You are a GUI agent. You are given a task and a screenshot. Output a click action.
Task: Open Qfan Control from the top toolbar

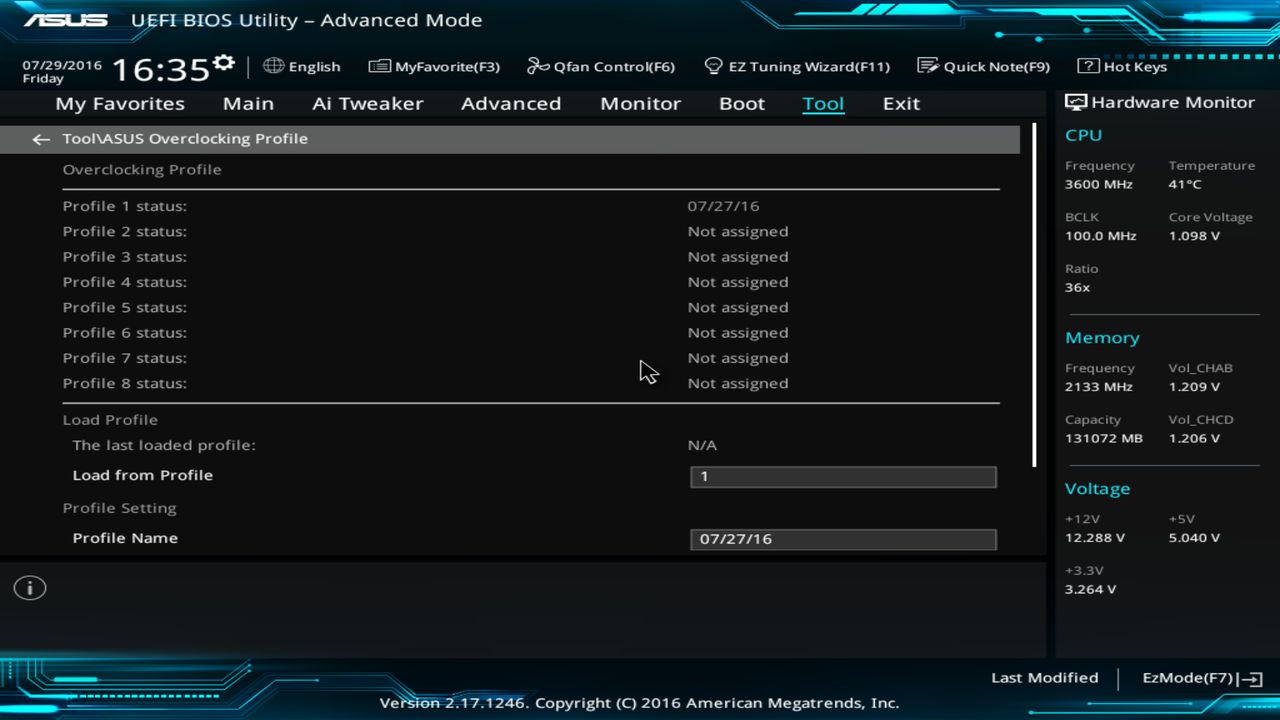600,66
